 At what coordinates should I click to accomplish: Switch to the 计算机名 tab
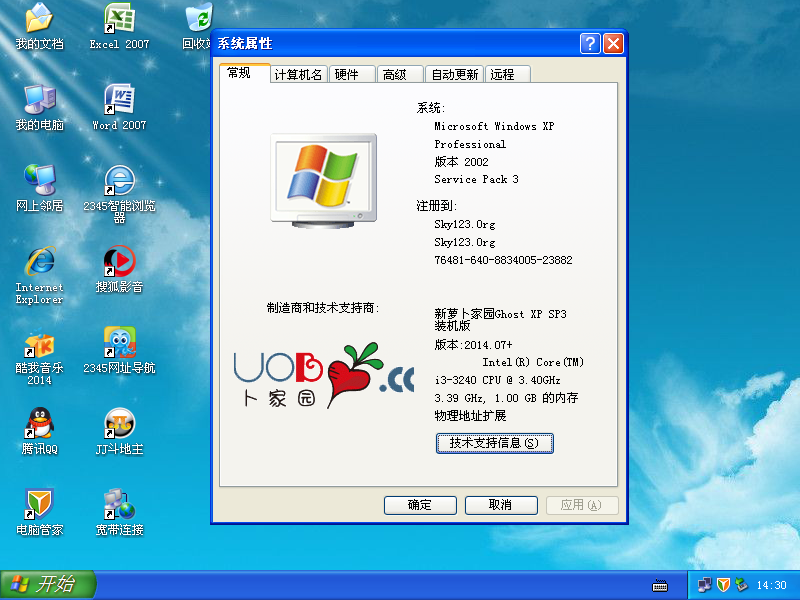tap(298, 74)
